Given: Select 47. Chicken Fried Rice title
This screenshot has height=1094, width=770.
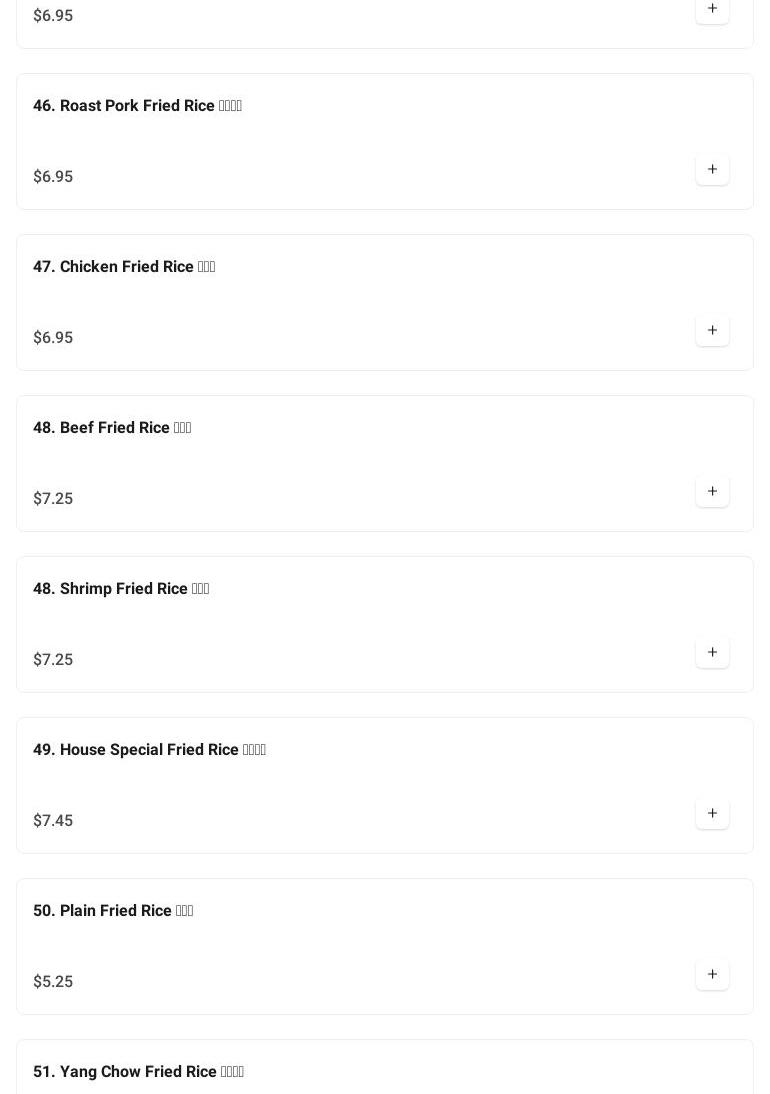Looking at the screenshot, I should pyautogui.click(x=124, y=267).
